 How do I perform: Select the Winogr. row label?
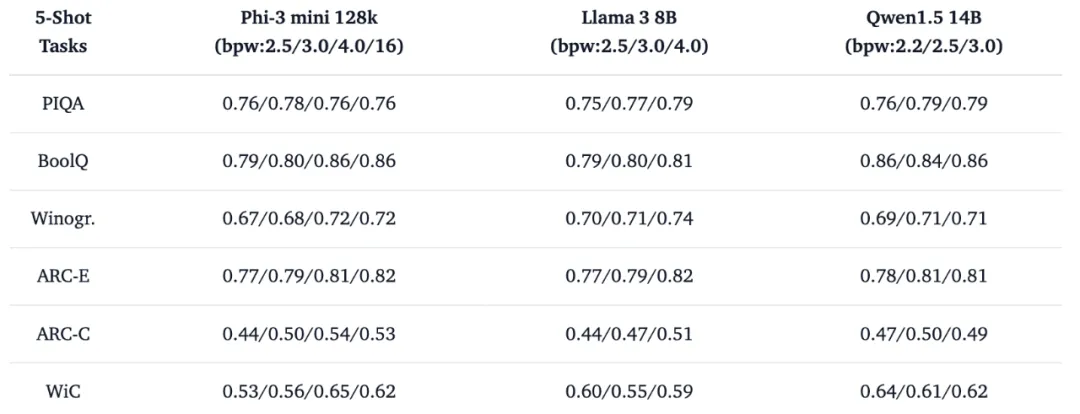coord(63,217)
